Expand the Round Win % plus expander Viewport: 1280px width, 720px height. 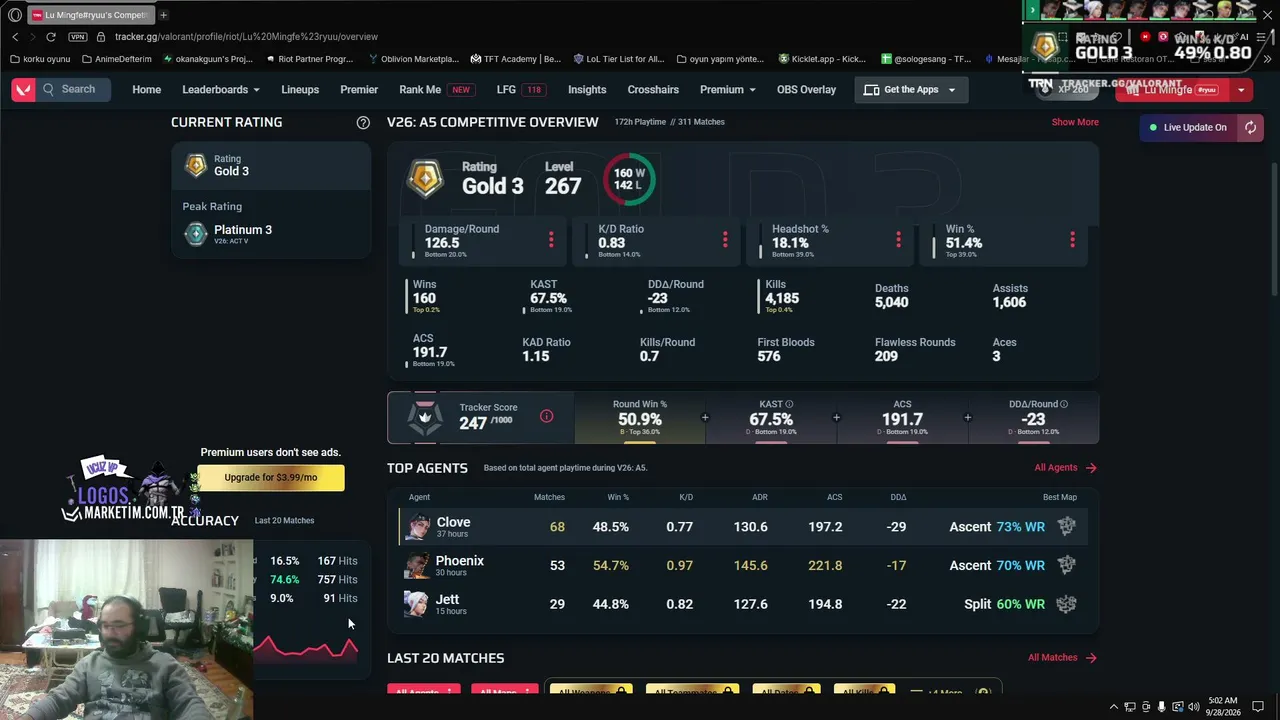coord(705,418)
